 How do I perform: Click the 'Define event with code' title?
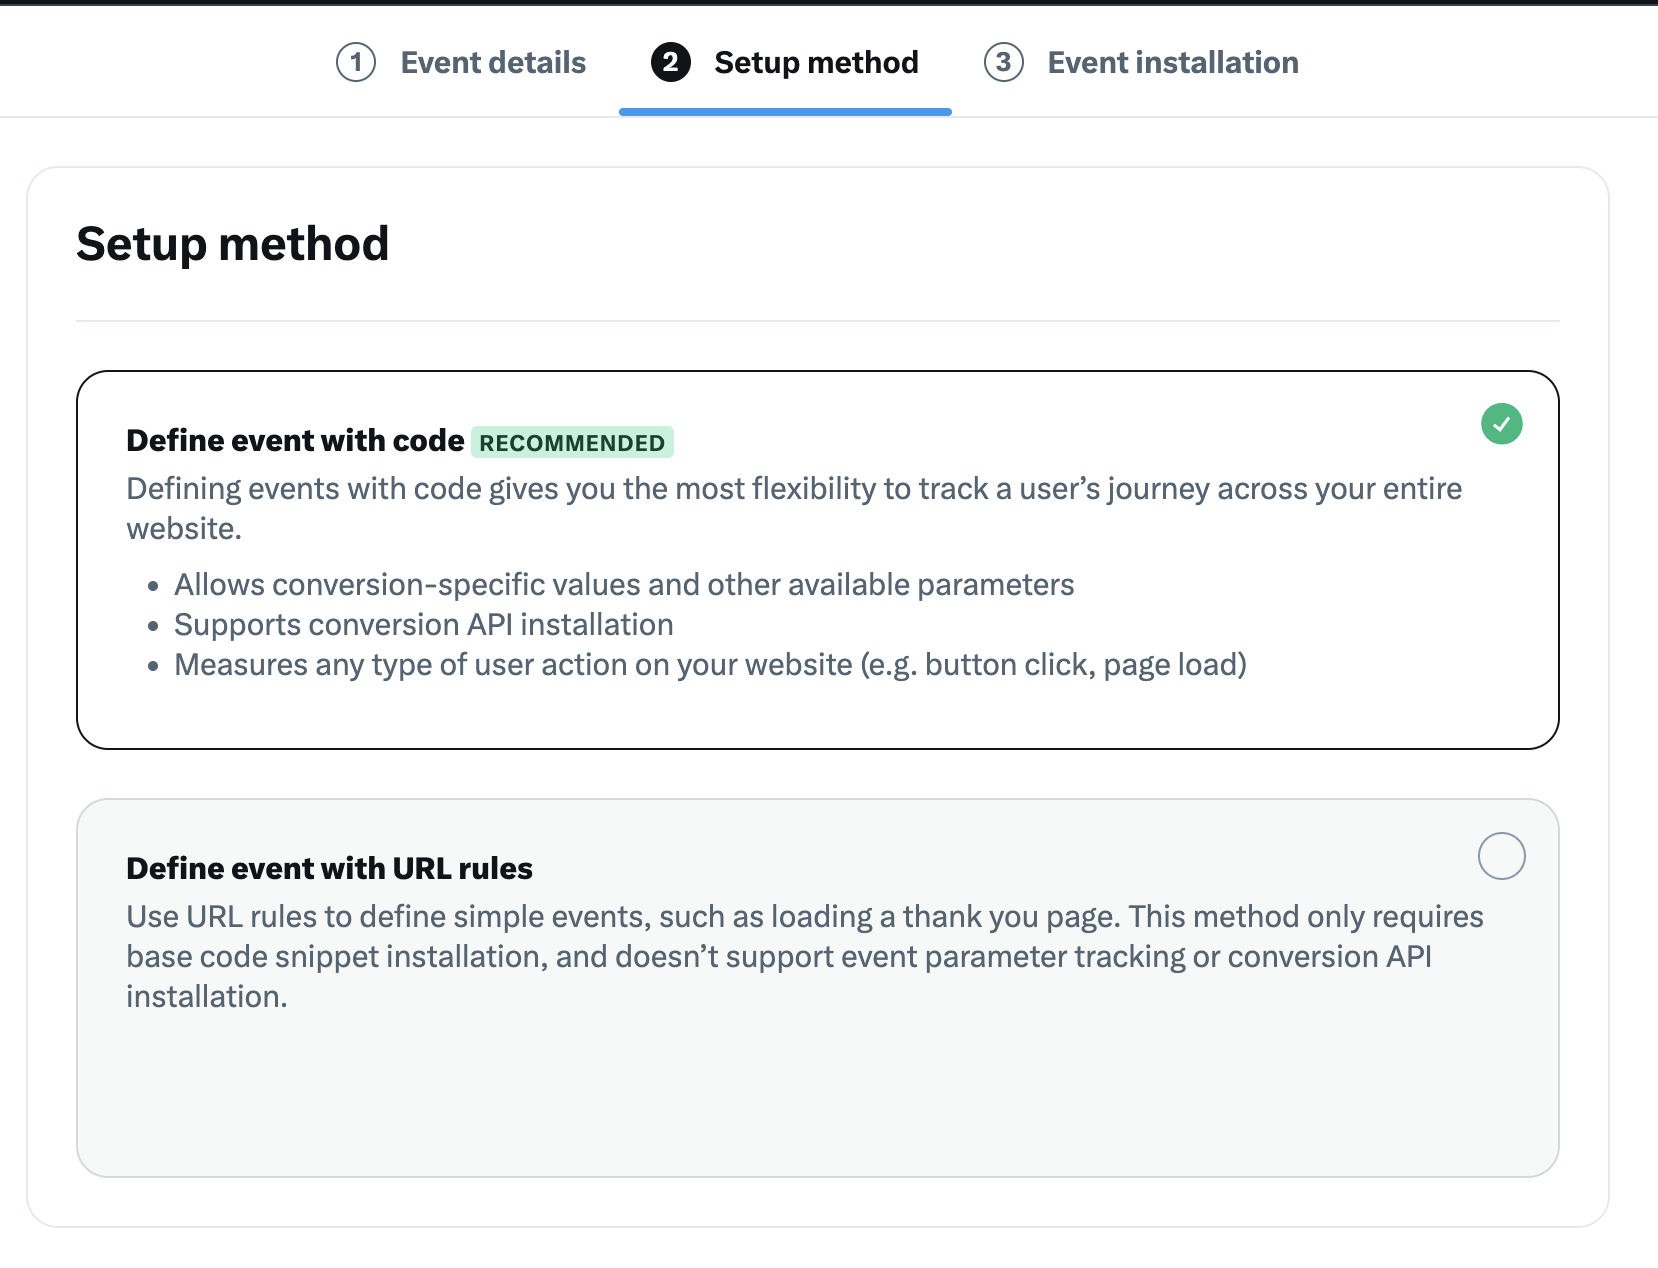(295, 441)
